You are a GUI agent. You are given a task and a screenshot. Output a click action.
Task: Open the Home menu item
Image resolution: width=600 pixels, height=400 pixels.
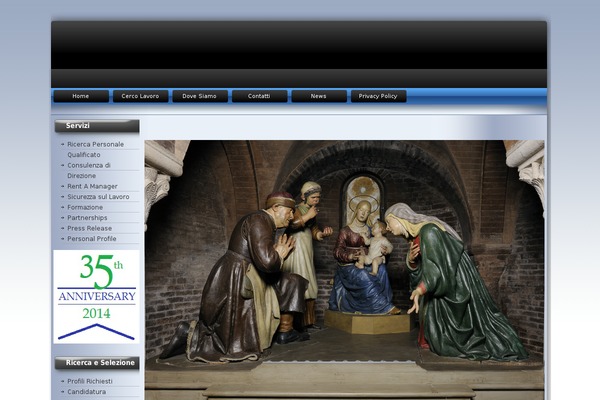point(81,96)
